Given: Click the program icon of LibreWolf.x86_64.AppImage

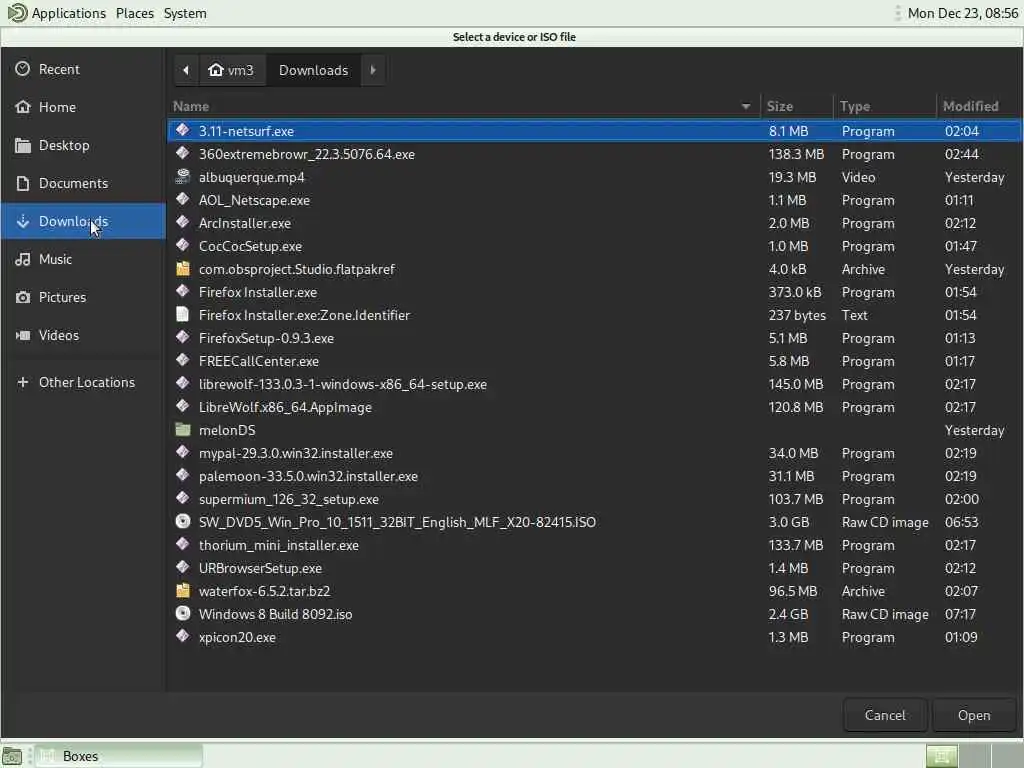Looking at the screenshot, I should (x=183, y=406).
